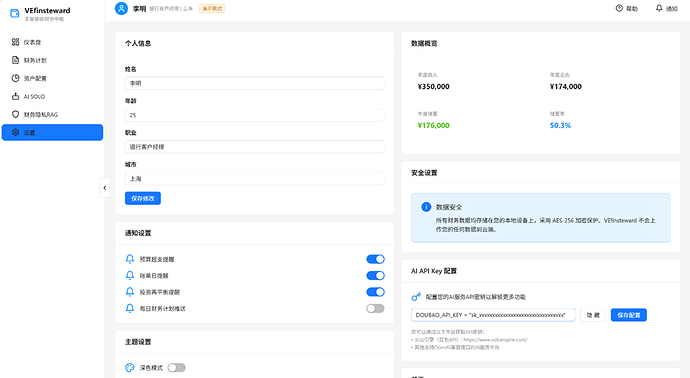Click the ¥174,000 annual expense value
This screenshot has width=690, height=378.
pos(565,87)
